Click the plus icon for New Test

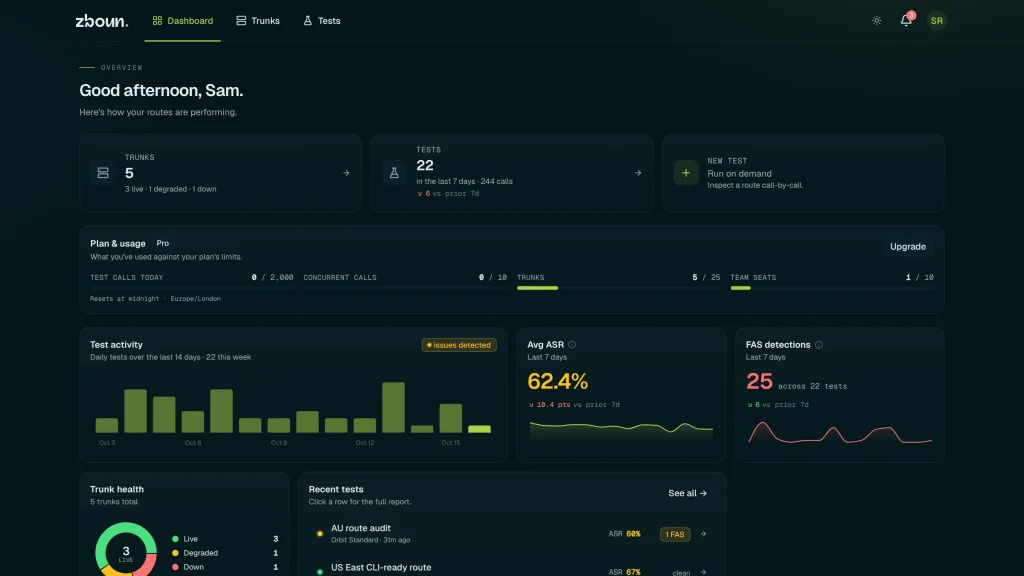(686, 173)
